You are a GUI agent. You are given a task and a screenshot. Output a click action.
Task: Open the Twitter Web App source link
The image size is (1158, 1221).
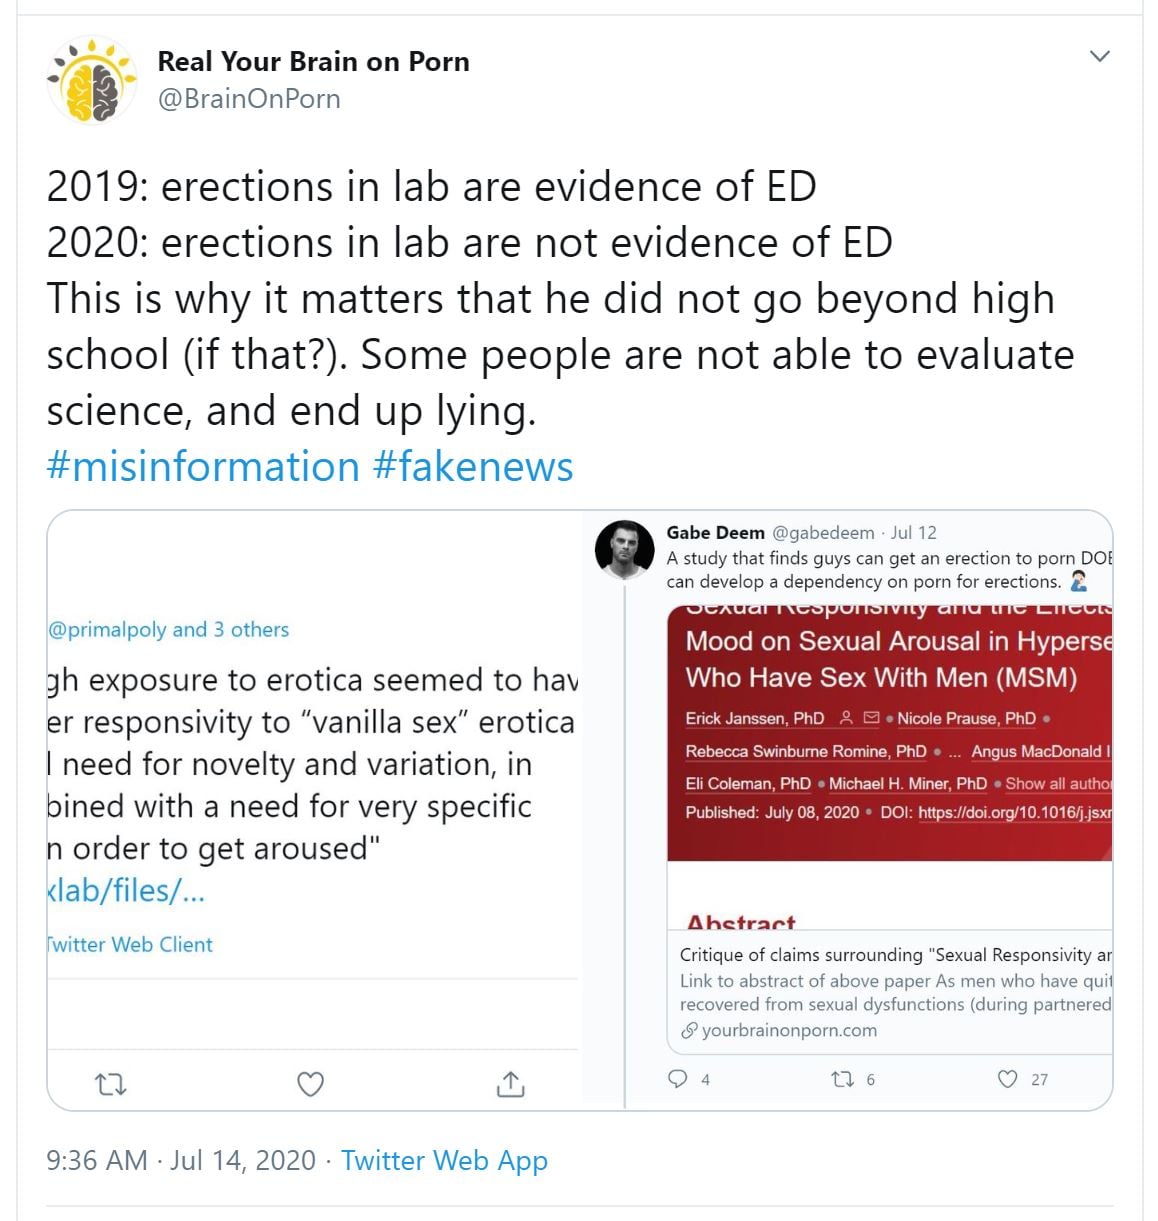tap(444, 1160)
